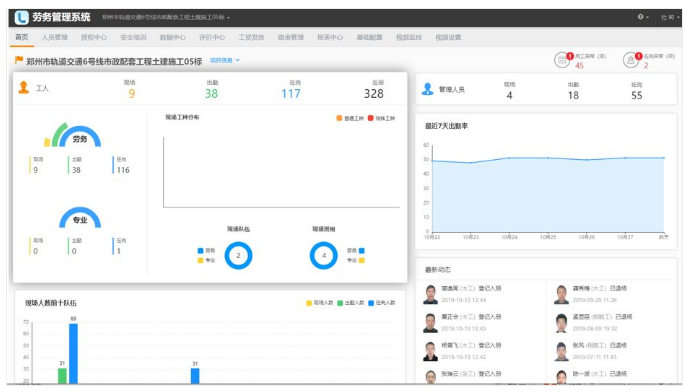Viewport: 691px width, 392px height.
Task: Click the 劳务 gauge arc chart
Action: coord(73,135)
